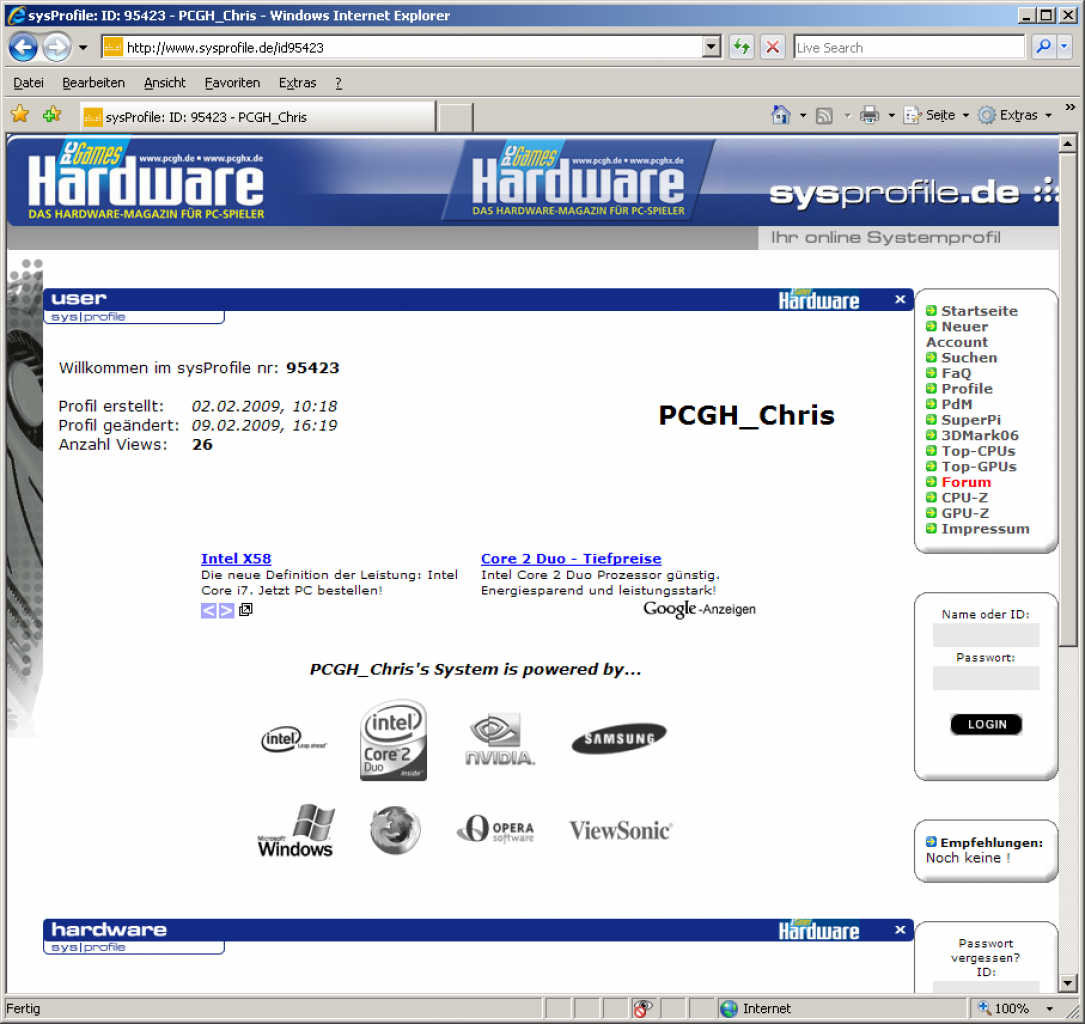Open the Extras menu in menu bar
Image resolution: width=1085 pixels, height=1024 pixels.
pos(298,82)
